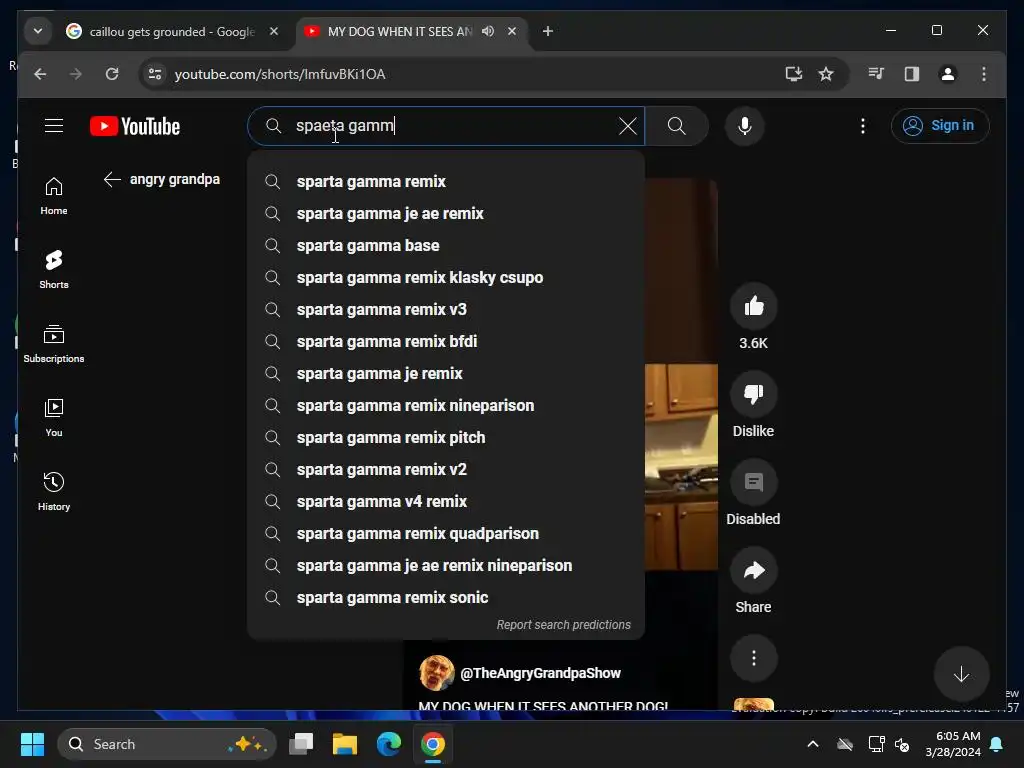Choose suggestion sparta gamma remix pitch
Viewport: 1024px width, 768px height.
(x=446, y=438)
